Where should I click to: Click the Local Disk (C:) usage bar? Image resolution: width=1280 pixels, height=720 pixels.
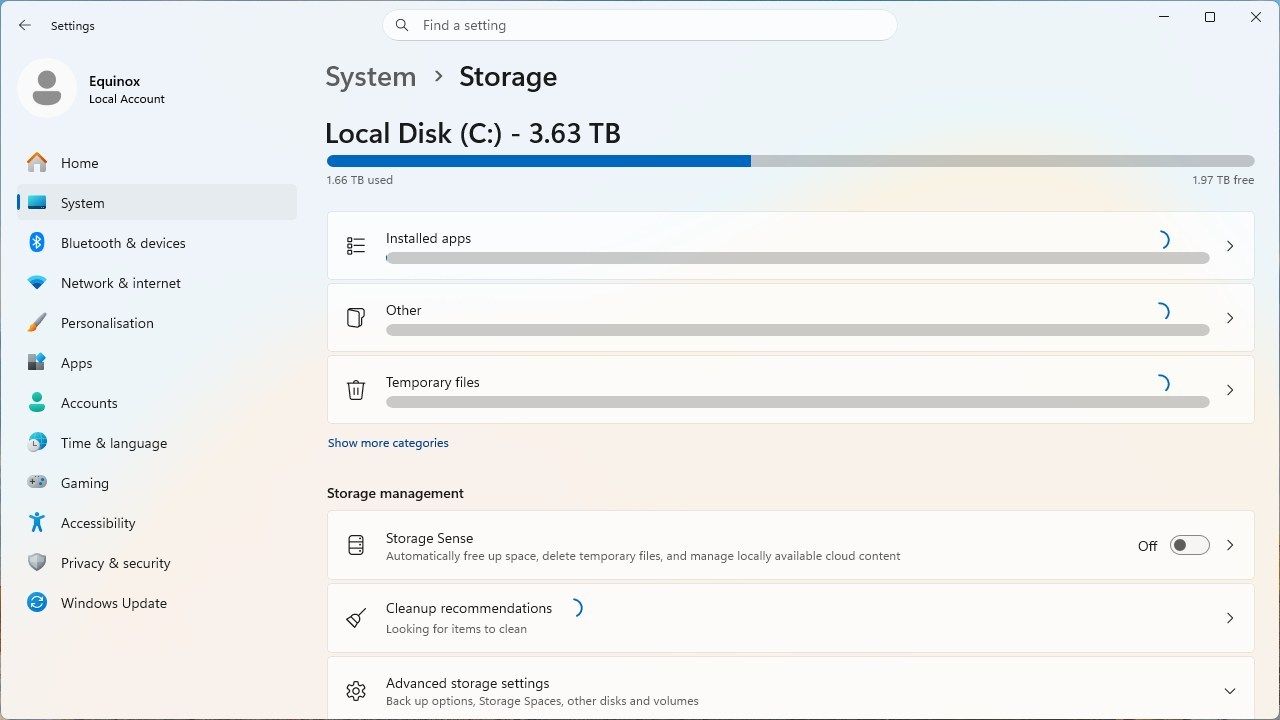pos(790,161)
